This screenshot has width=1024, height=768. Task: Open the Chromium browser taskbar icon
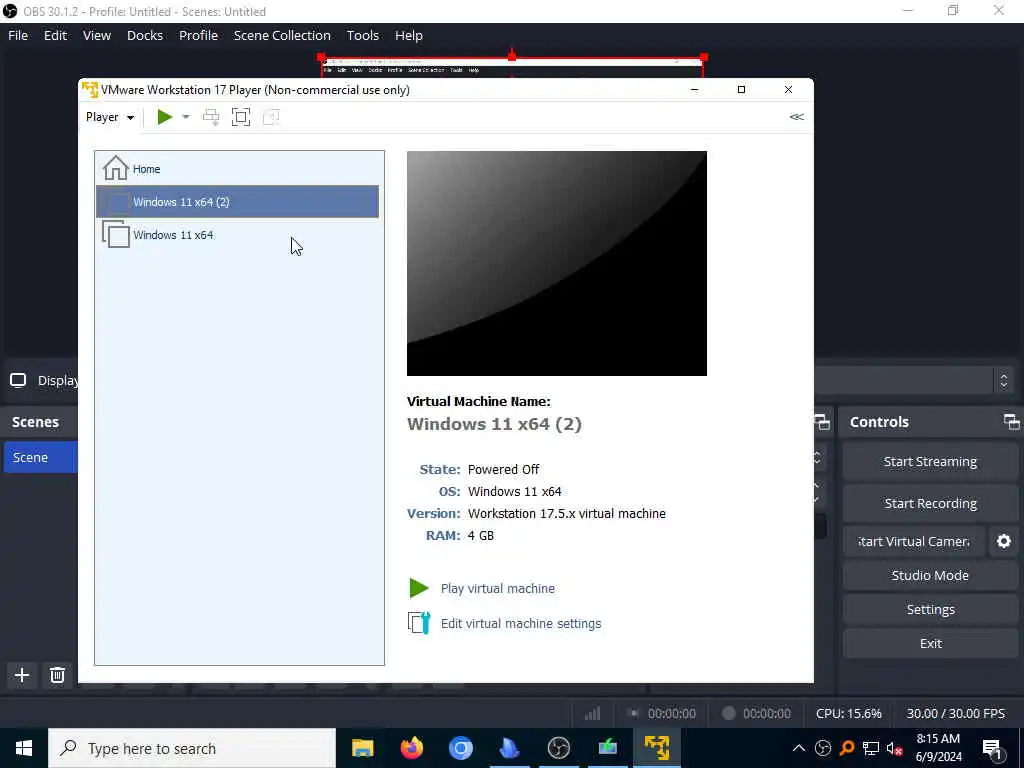click(x=460, y=748)
